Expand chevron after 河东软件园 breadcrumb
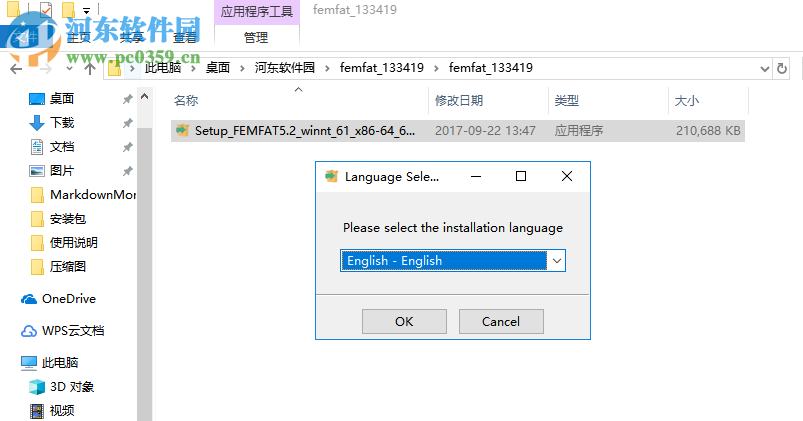The width and height of the screenshot is (803, 421). pos(327,68)
